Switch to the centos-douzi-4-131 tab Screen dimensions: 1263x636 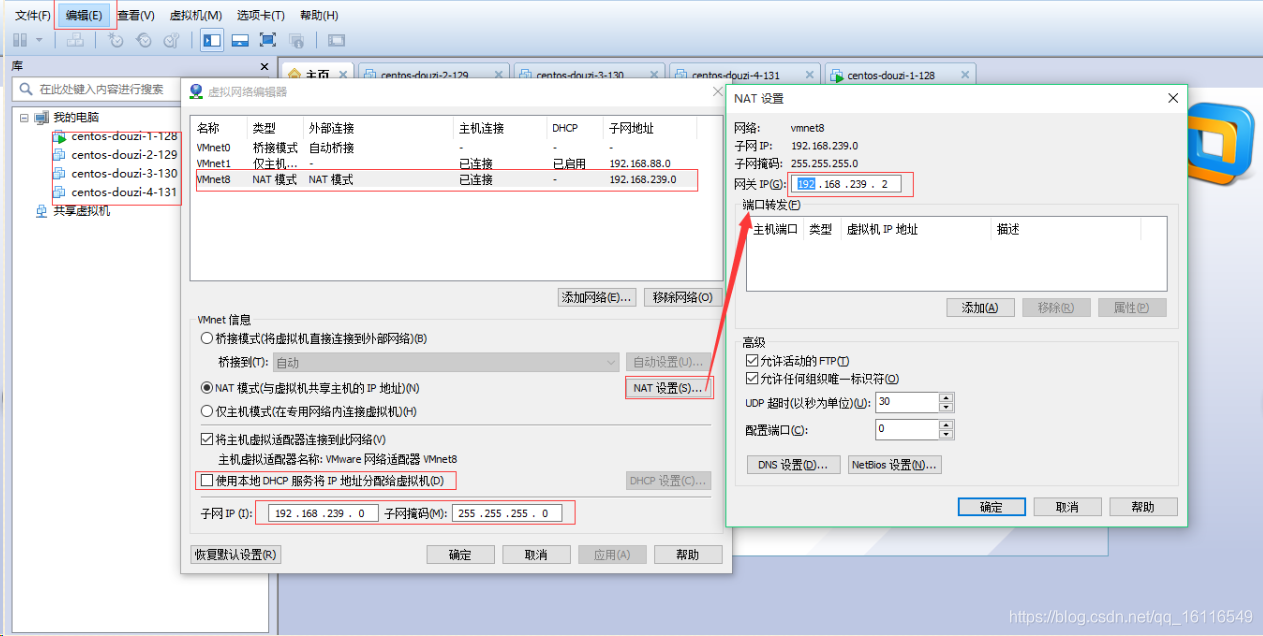pos(743,75)
